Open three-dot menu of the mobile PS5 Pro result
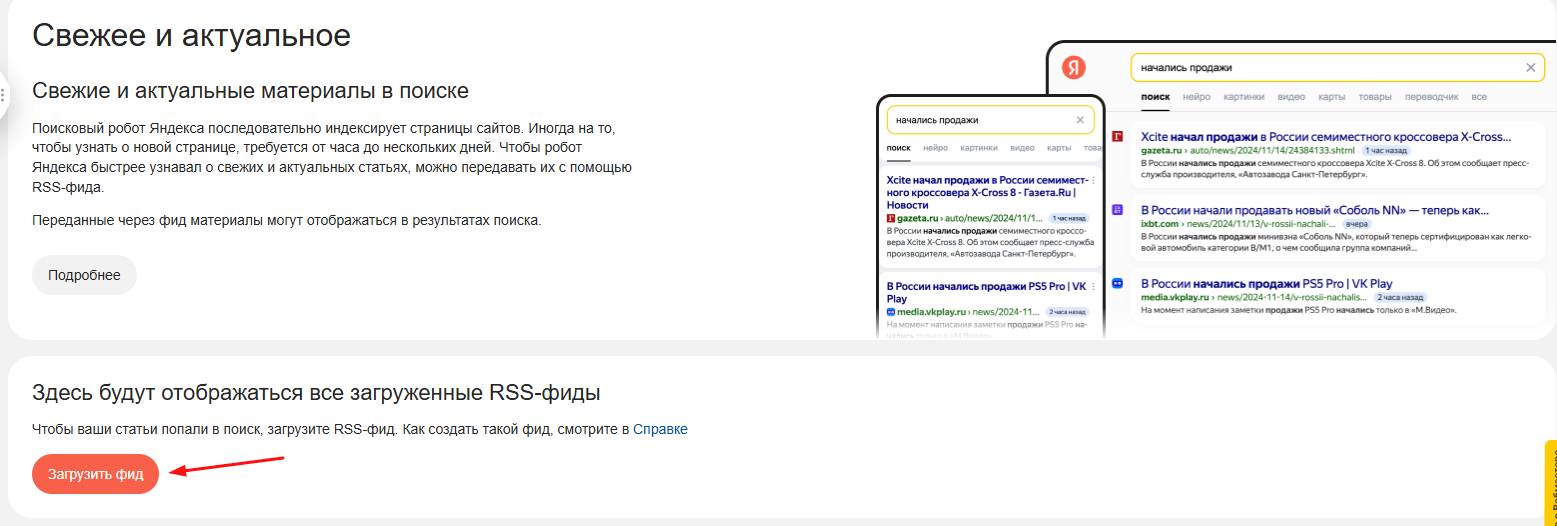 click(x=1093, y=285)
